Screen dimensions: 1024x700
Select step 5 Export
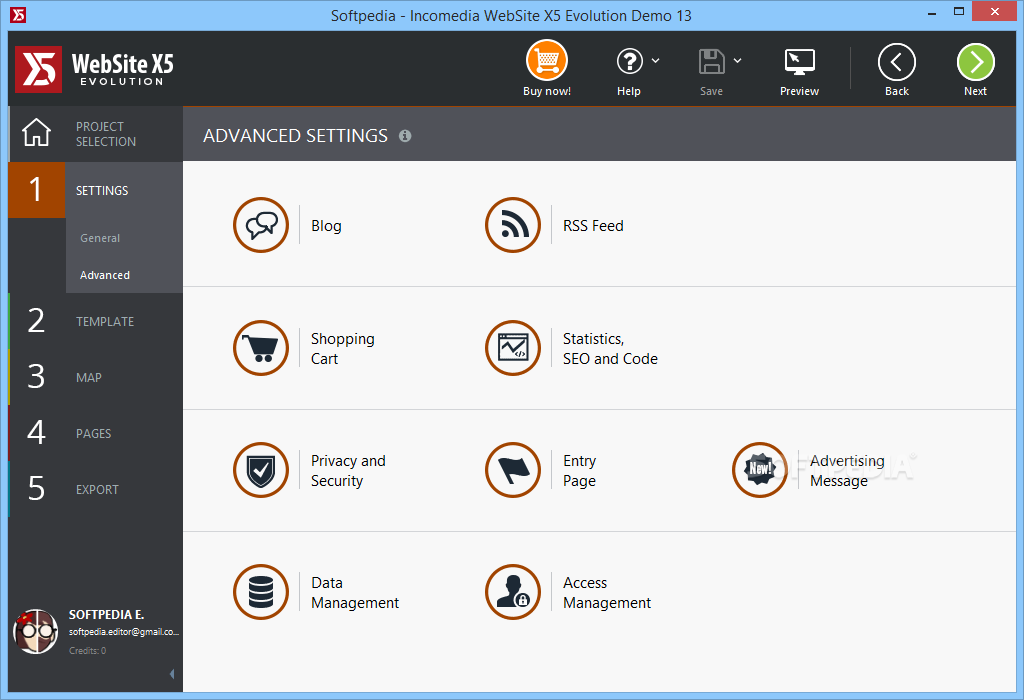click(96, 490)
